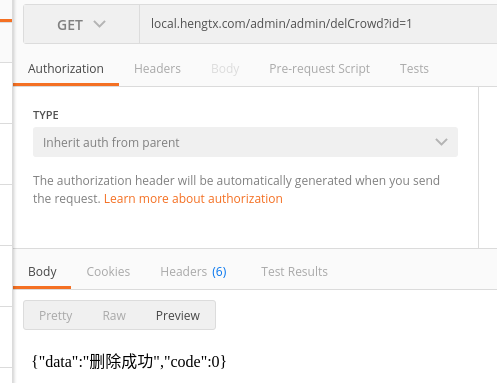
Task: Switch to the Authorization tab
Action: click(x=66, y=69)
